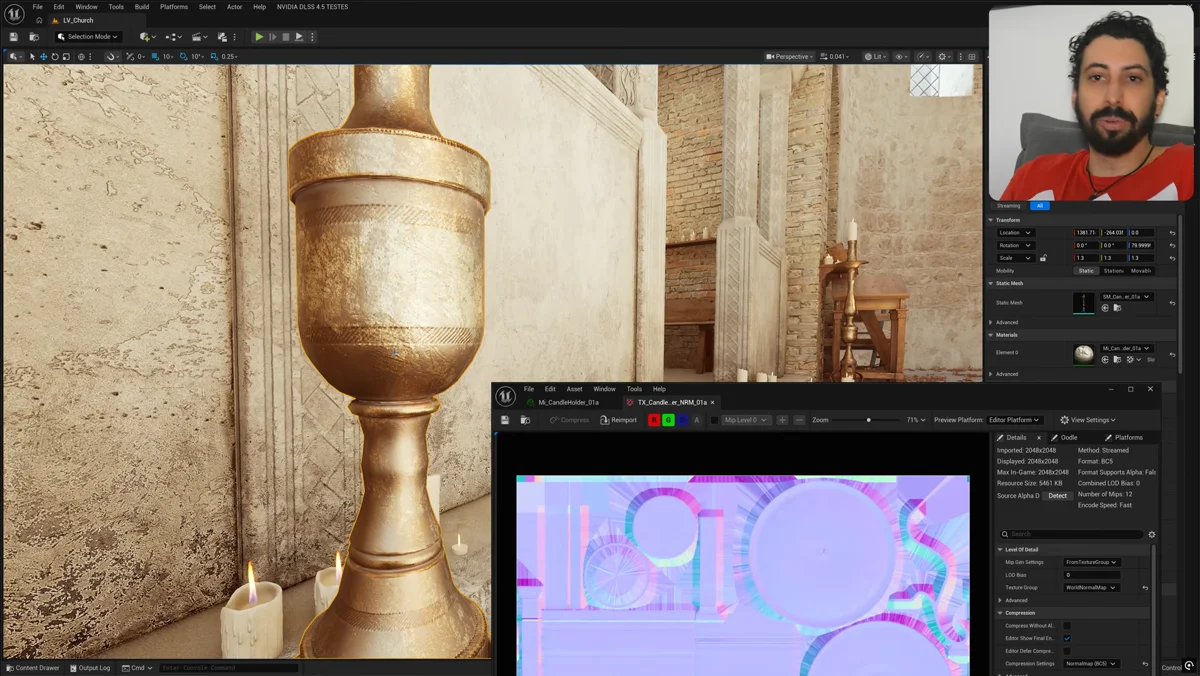
Task: Decrease mip level with minus button
Action: [799, 420]
